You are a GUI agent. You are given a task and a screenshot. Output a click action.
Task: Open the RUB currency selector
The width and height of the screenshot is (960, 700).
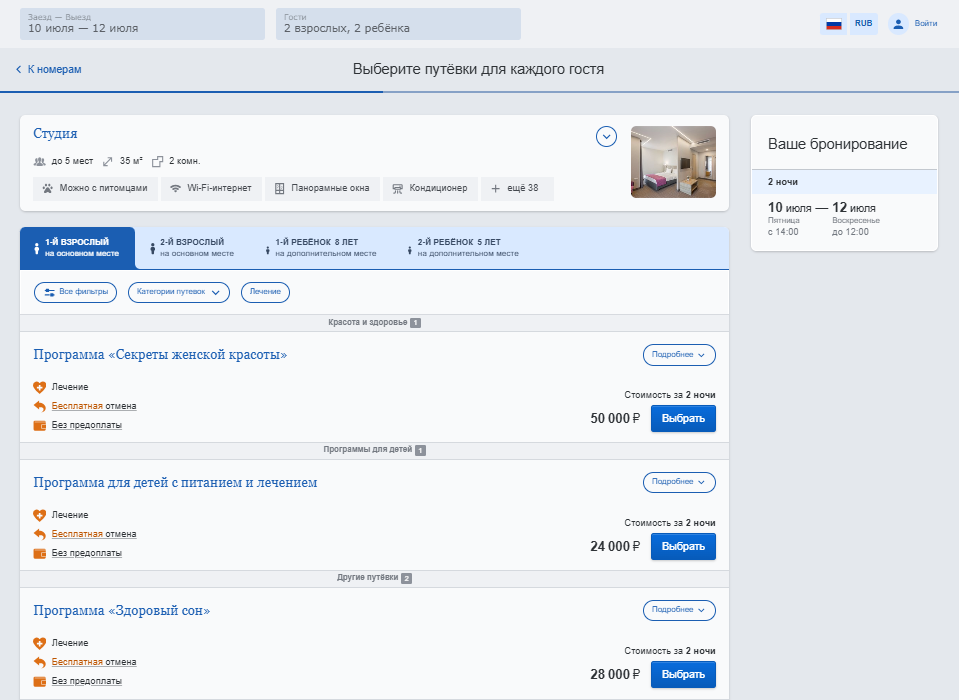coord(864,24)
